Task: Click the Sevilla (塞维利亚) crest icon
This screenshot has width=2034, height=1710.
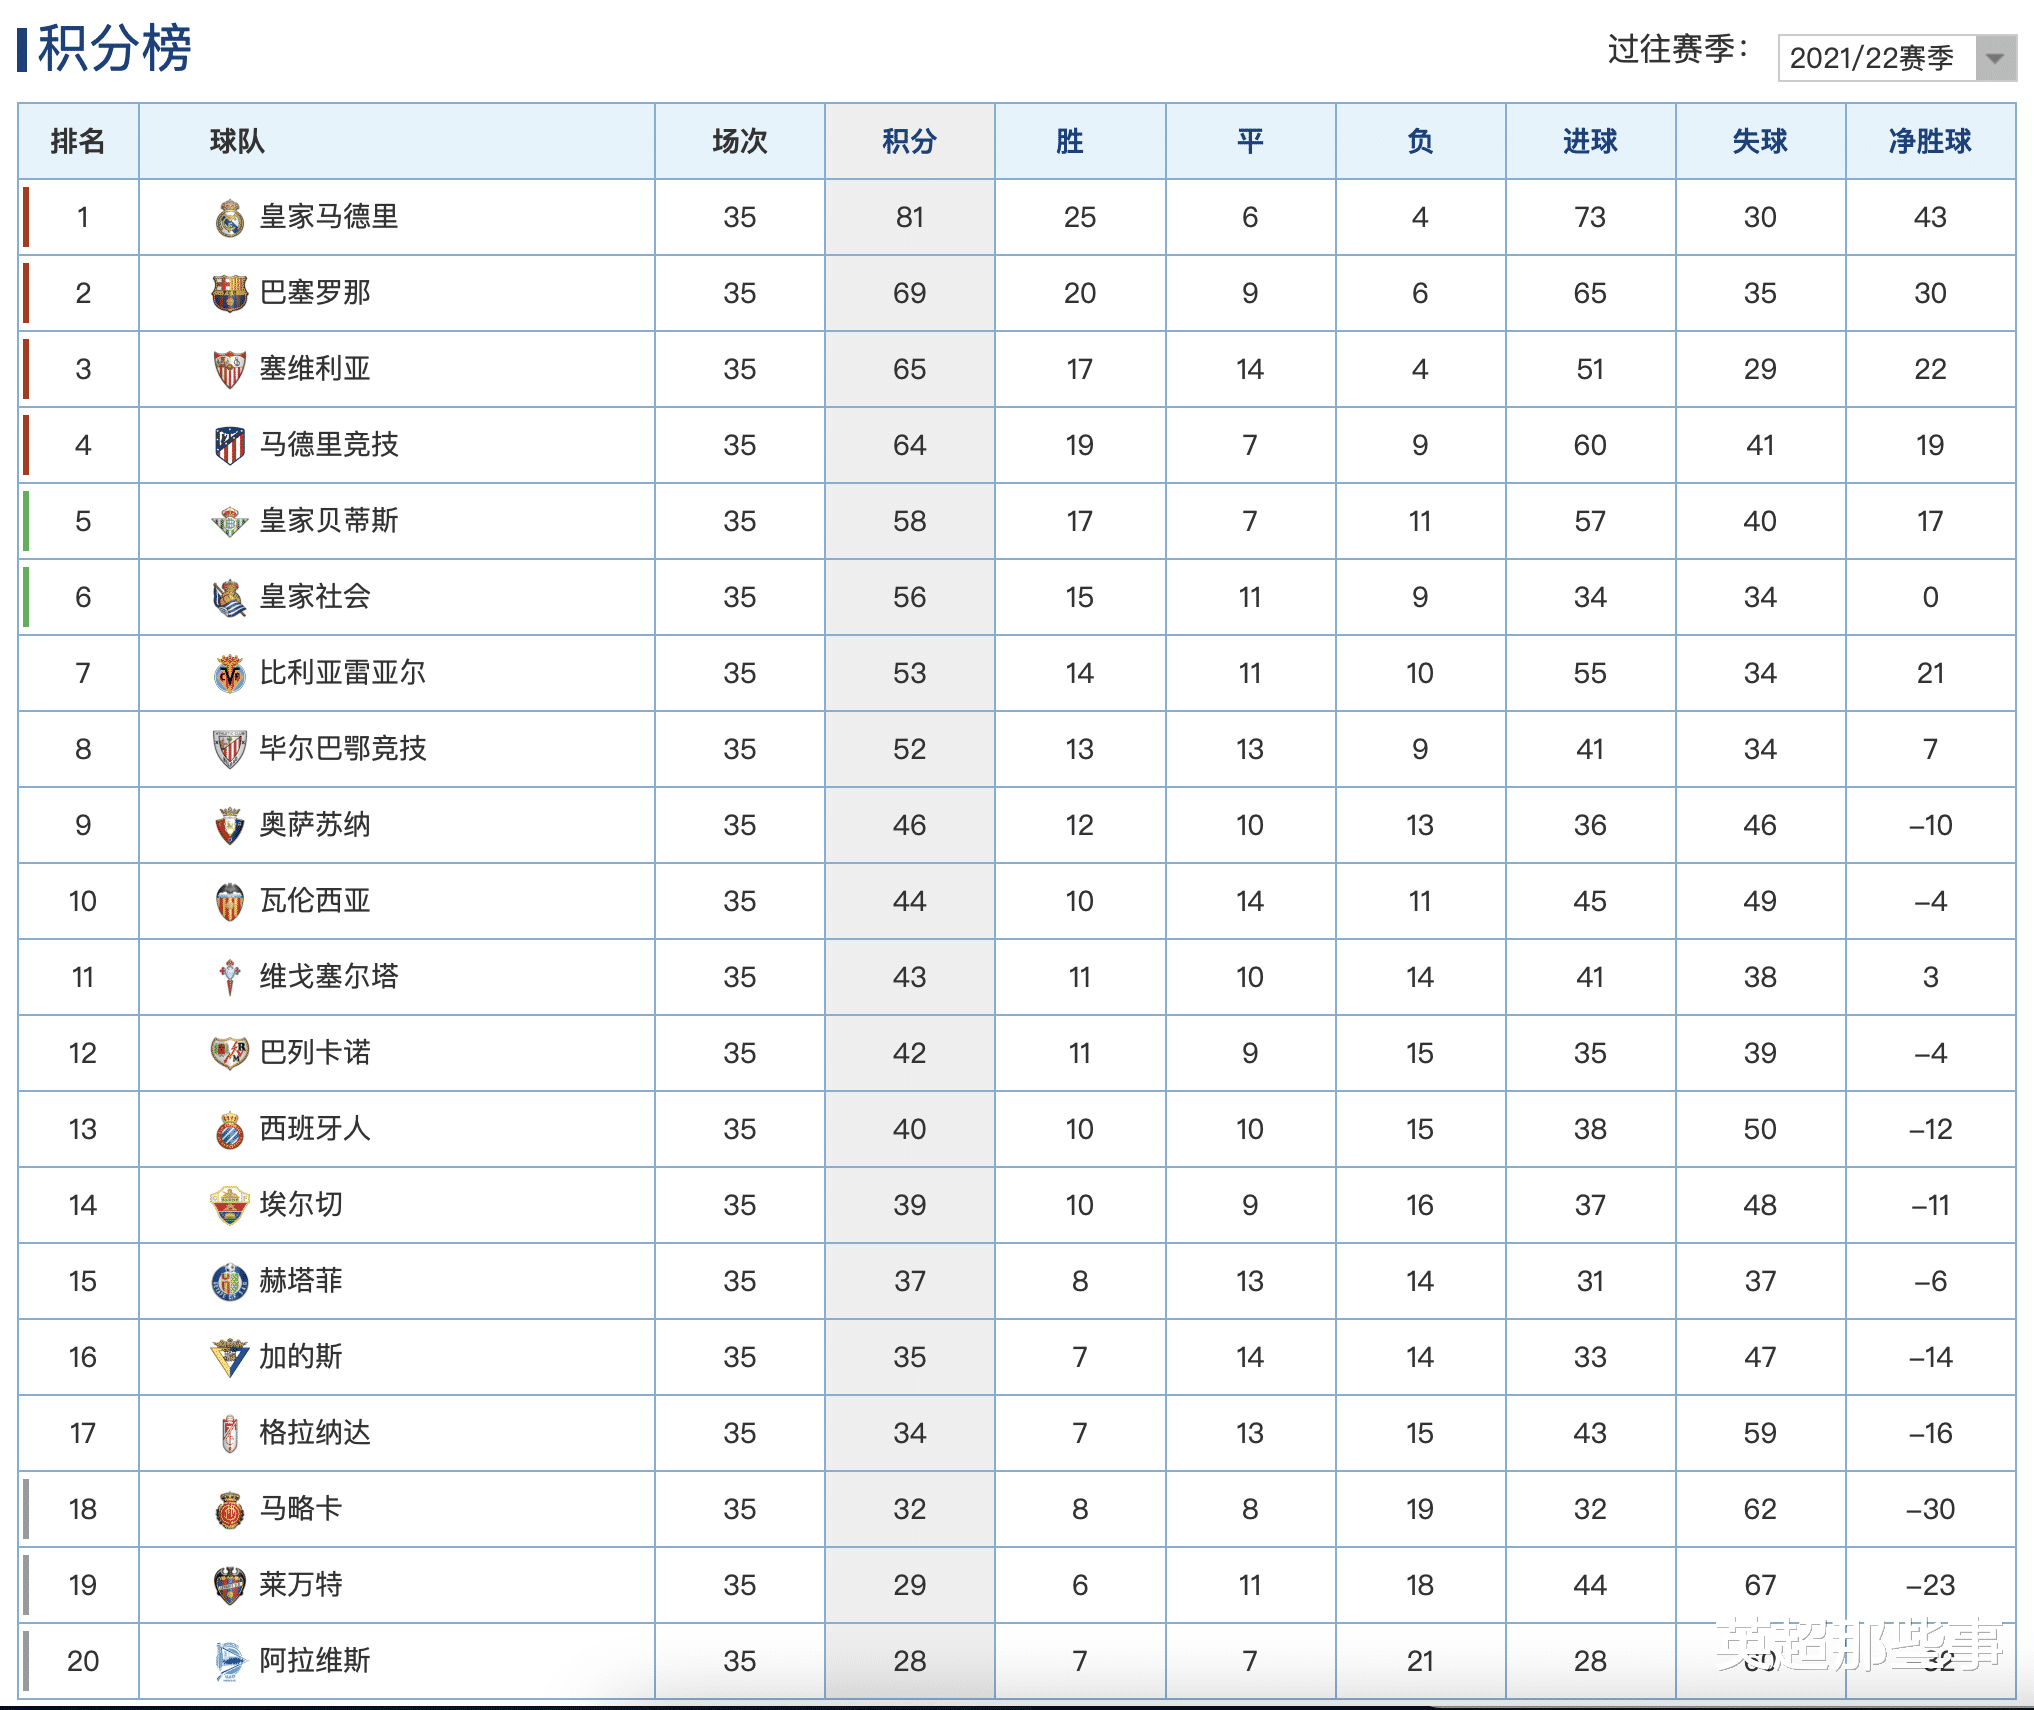Action: [230, 370]
